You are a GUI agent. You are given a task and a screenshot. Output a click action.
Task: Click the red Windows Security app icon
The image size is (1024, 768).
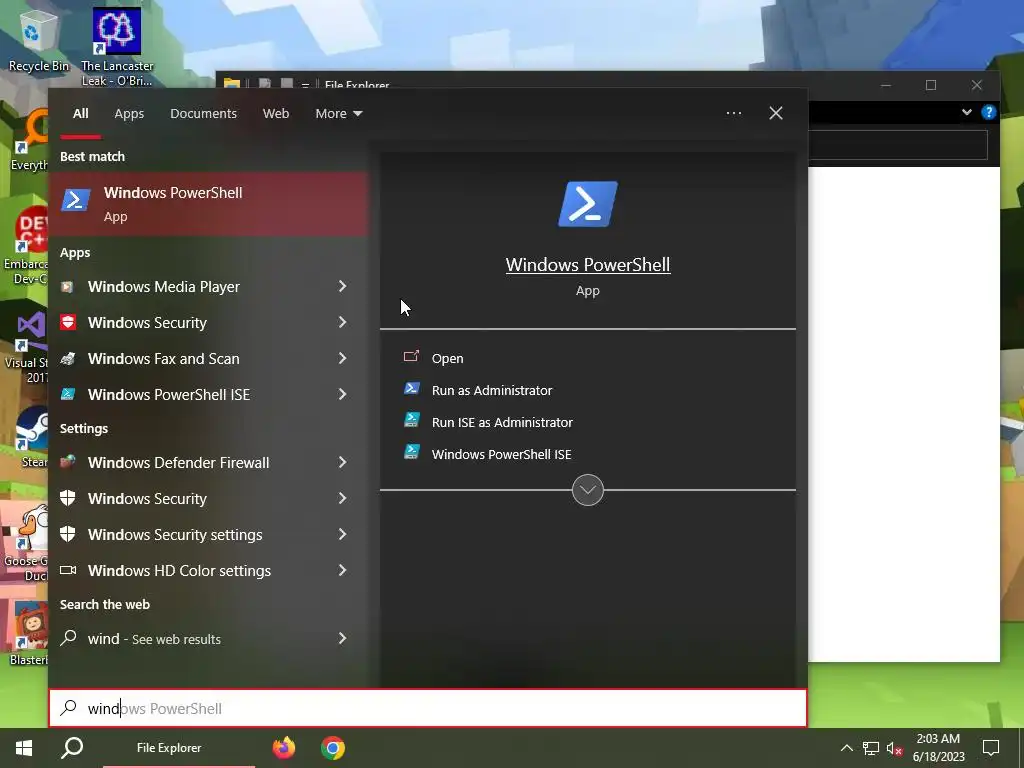tap(68, 323)
